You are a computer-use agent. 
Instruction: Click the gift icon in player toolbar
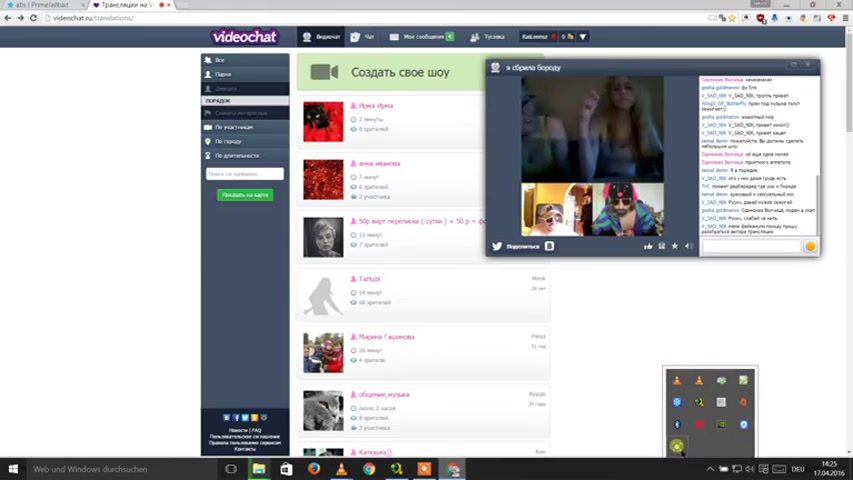(x=662, y=247)
